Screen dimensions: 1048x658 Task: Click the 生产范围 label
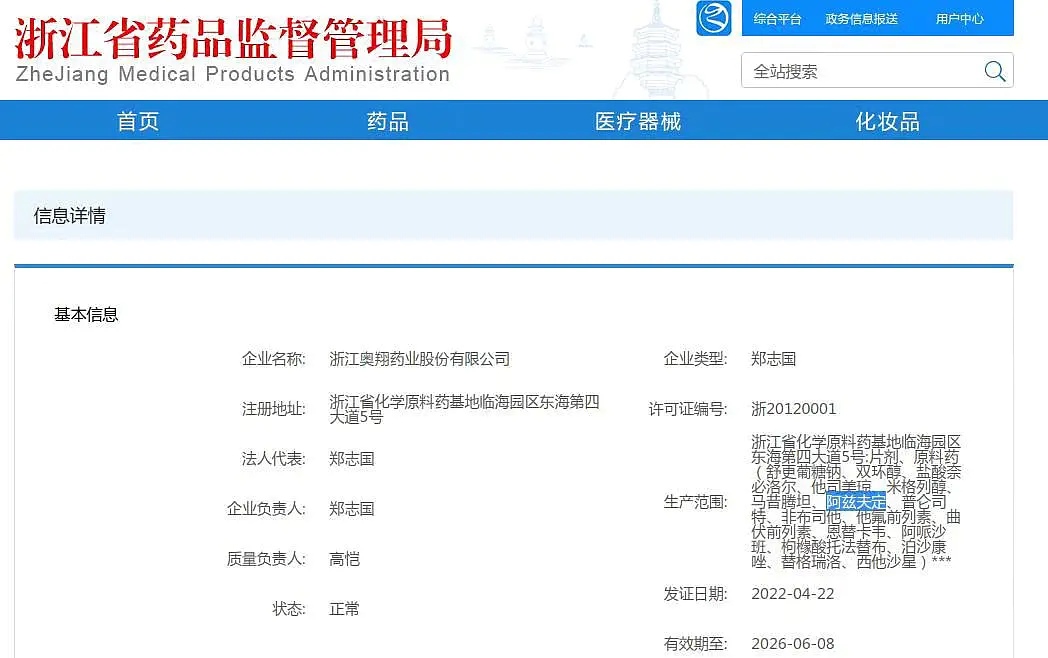[x=695, y=502]
